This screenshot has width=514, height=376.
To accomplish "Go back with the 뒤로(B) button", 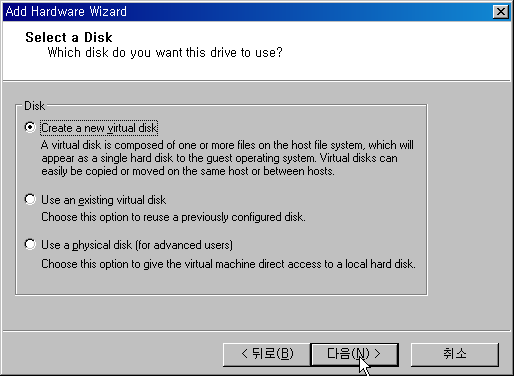I will point(267,354).
